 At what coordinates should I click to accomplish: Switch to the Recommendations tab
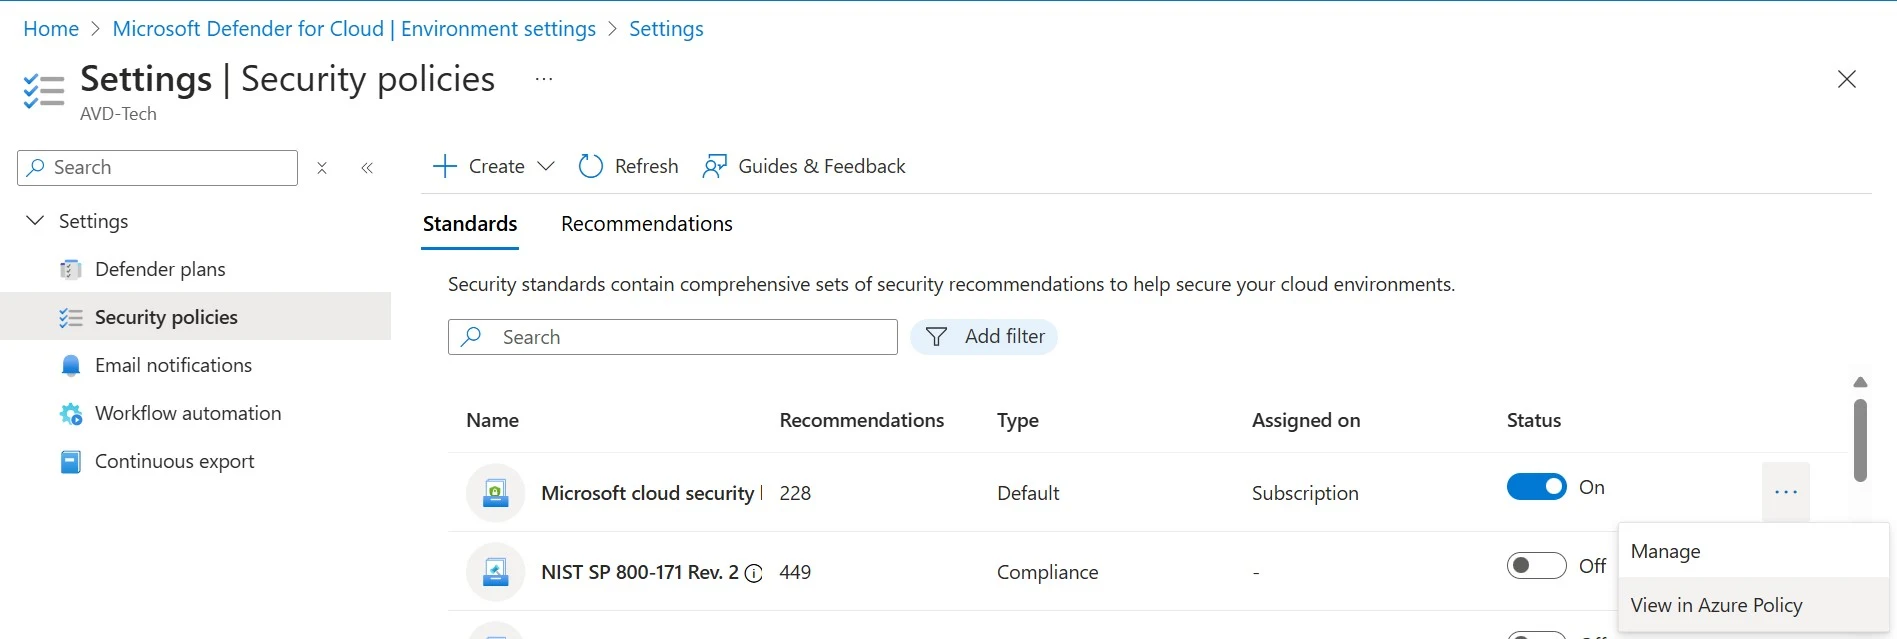point(646,224)
